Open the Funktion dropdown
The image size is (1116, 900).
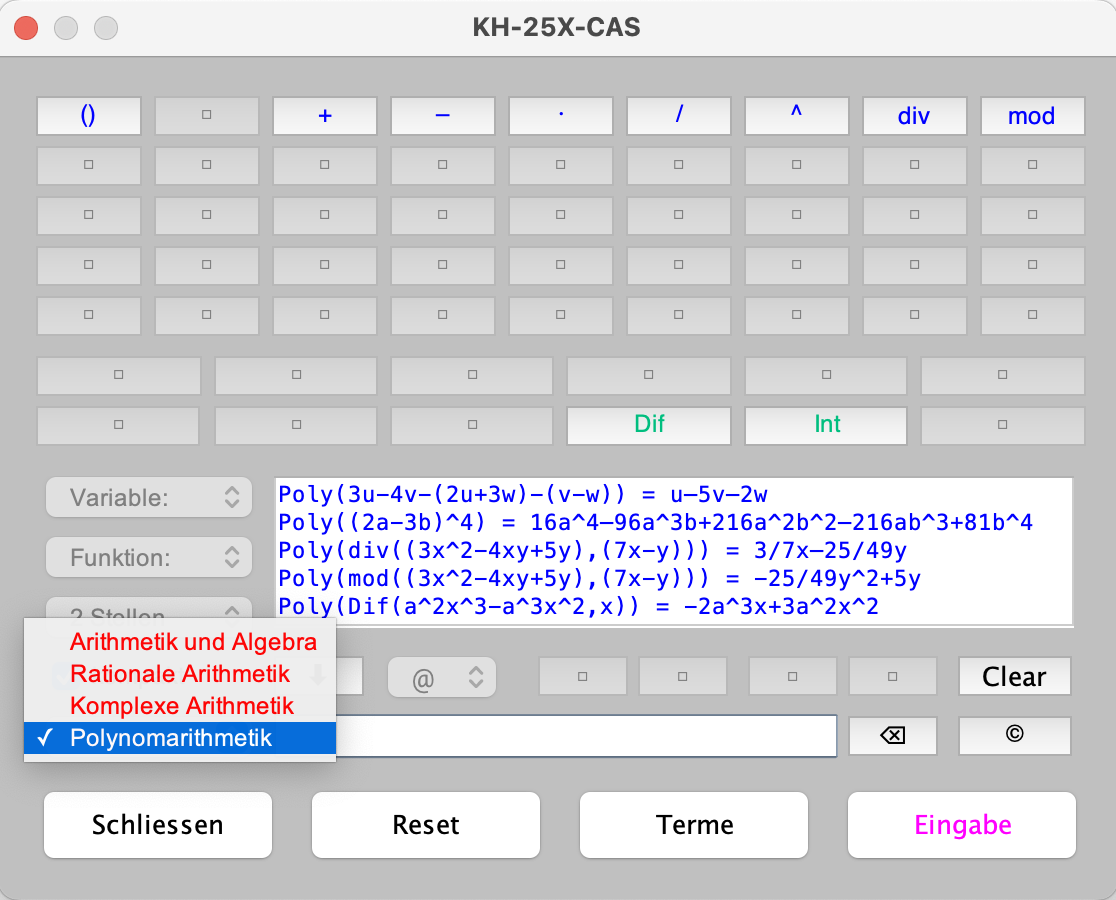tap(149, 557)
